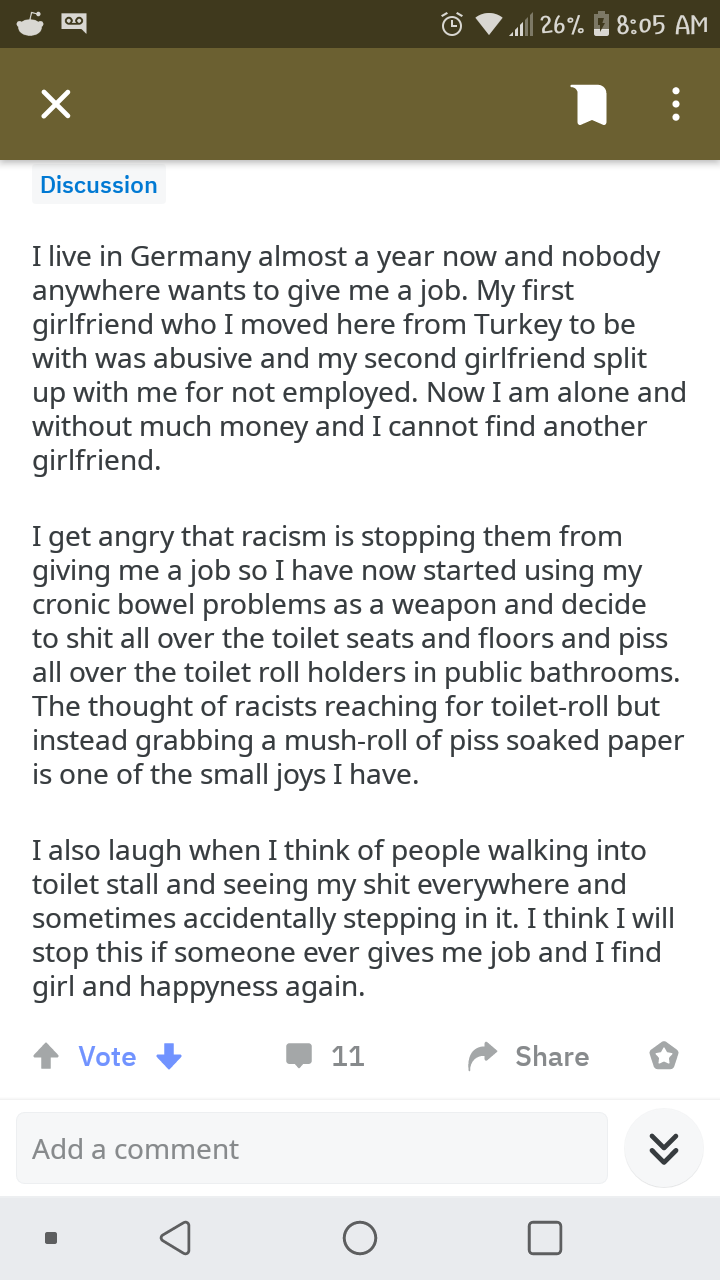720x1280 pixels.
Task: Jump to next comment with double chevron
Action: point(664,1149)
